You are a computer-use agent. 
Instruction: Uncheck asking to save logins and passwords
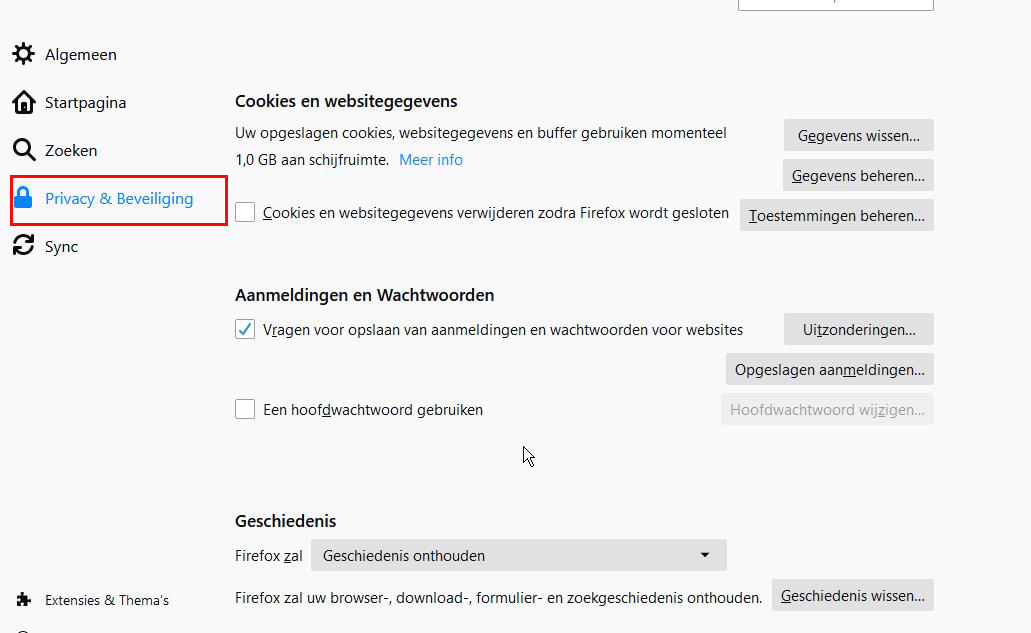click(x=245, y=329)
